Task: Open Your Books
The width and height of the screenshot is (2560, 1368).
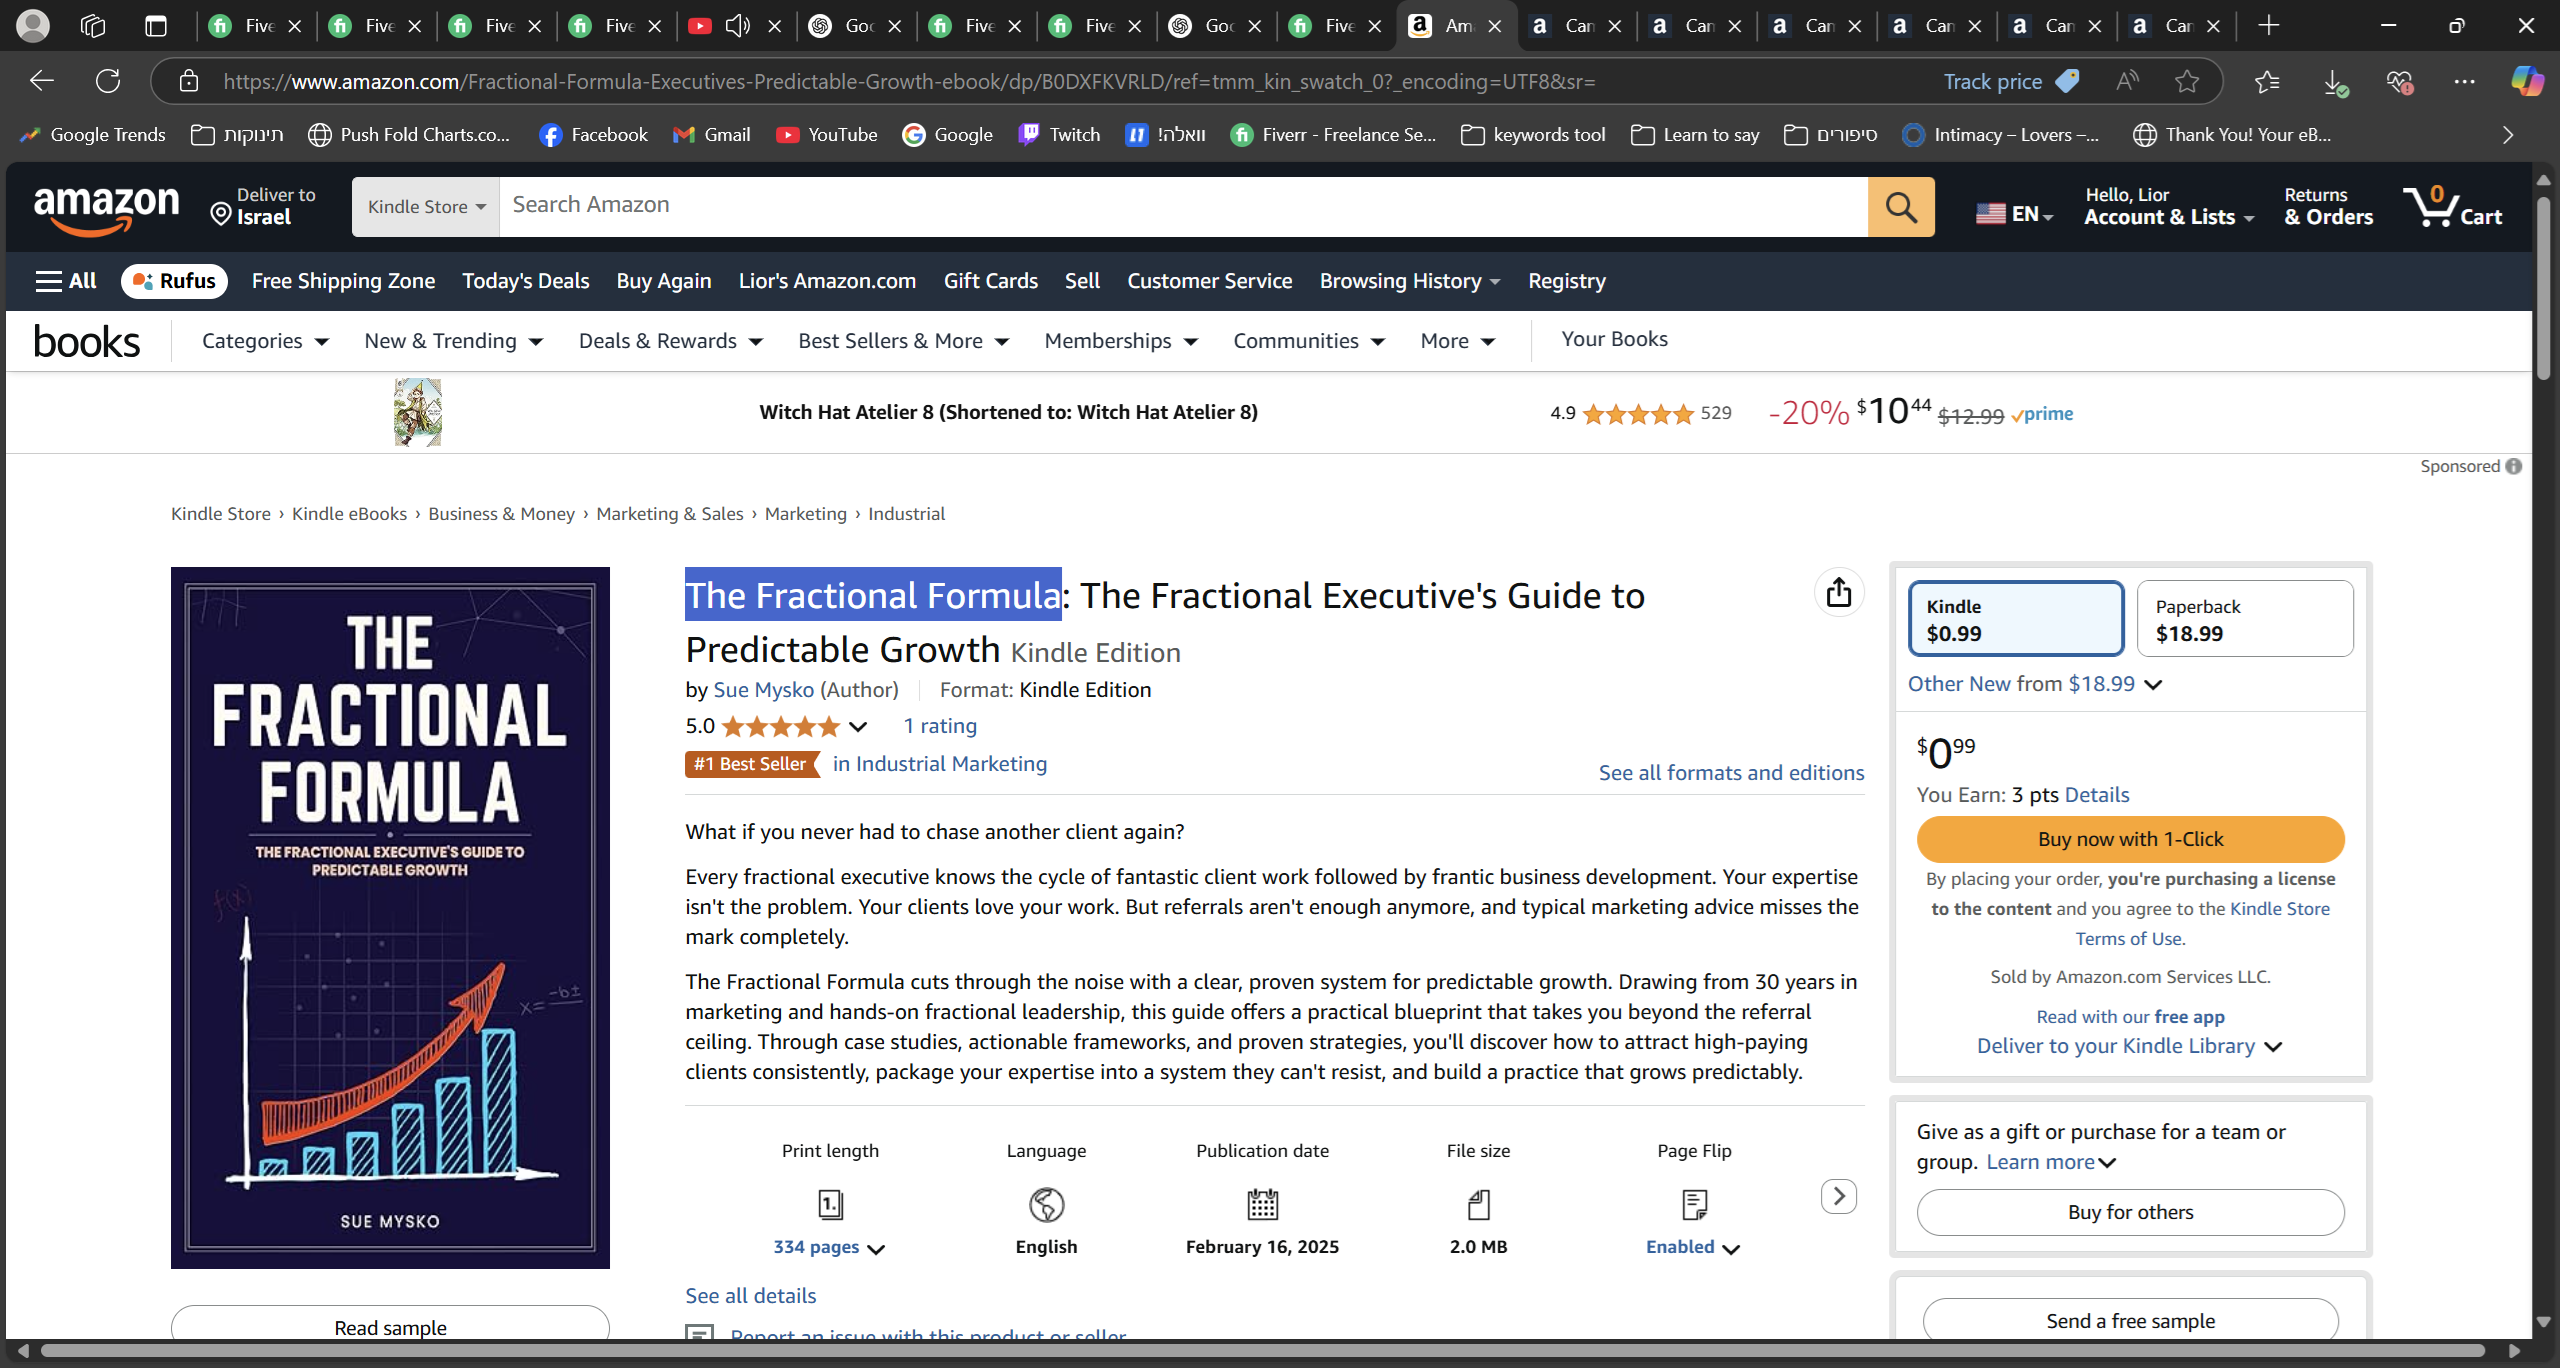Action: (x=1614, y=339)
